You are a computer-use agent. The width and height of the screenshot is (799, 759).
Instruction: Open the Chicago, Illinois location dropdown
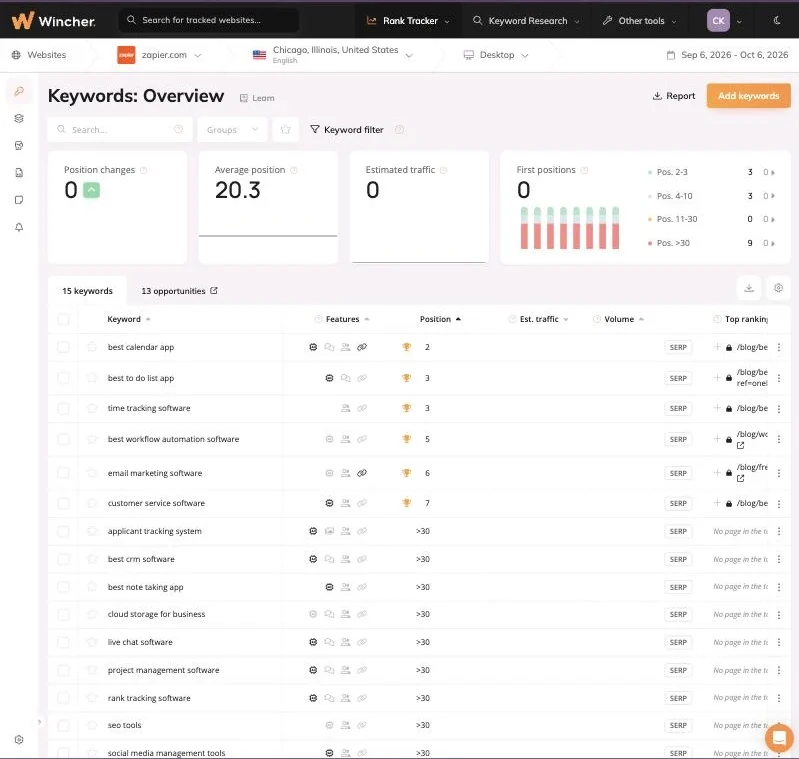(333, 55)
